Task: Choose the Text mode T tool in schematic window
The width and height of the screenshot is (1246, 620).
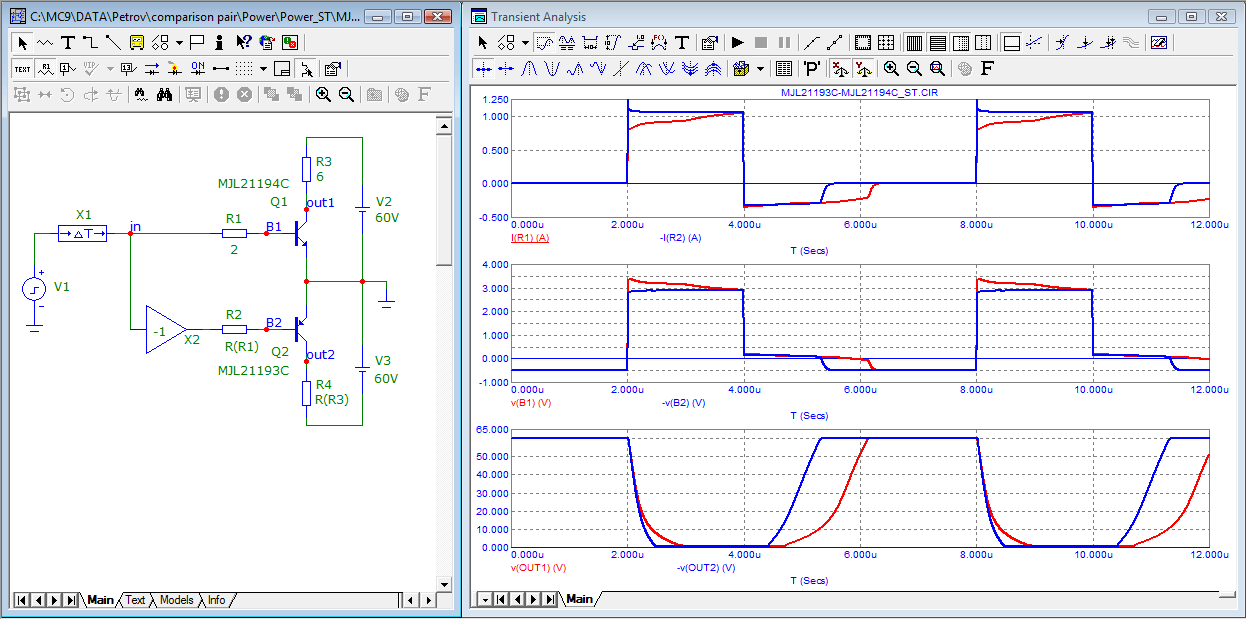Action: (68, 44)
